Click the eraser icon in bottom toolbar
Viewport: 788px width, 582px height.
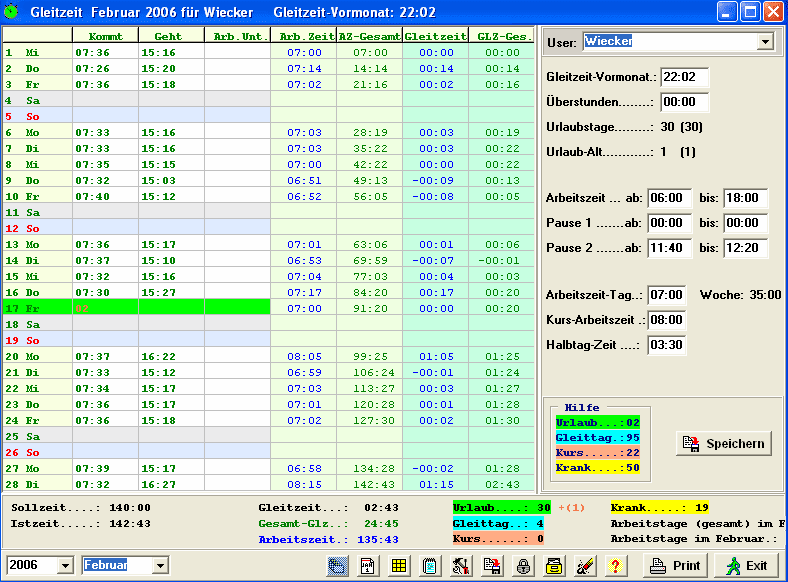585,566
